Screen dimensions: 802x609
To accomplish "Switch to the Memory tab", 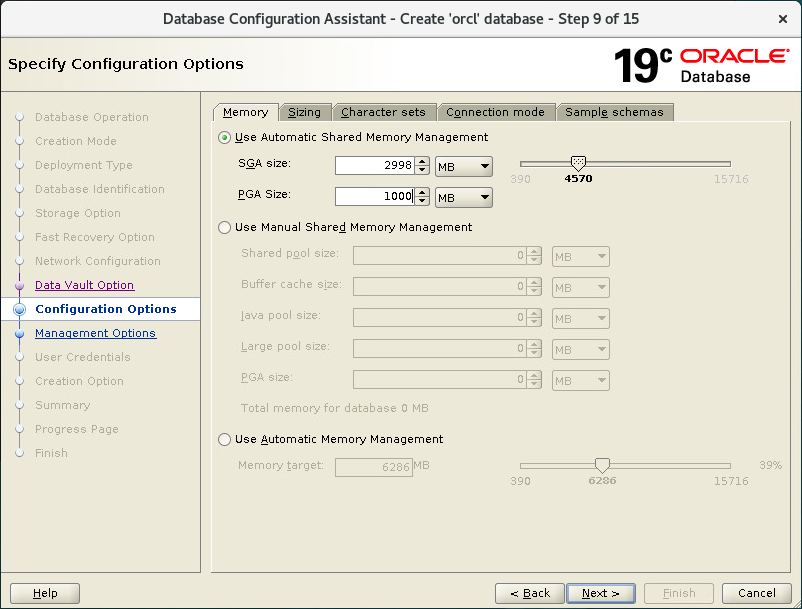I will tap(246, 112).
